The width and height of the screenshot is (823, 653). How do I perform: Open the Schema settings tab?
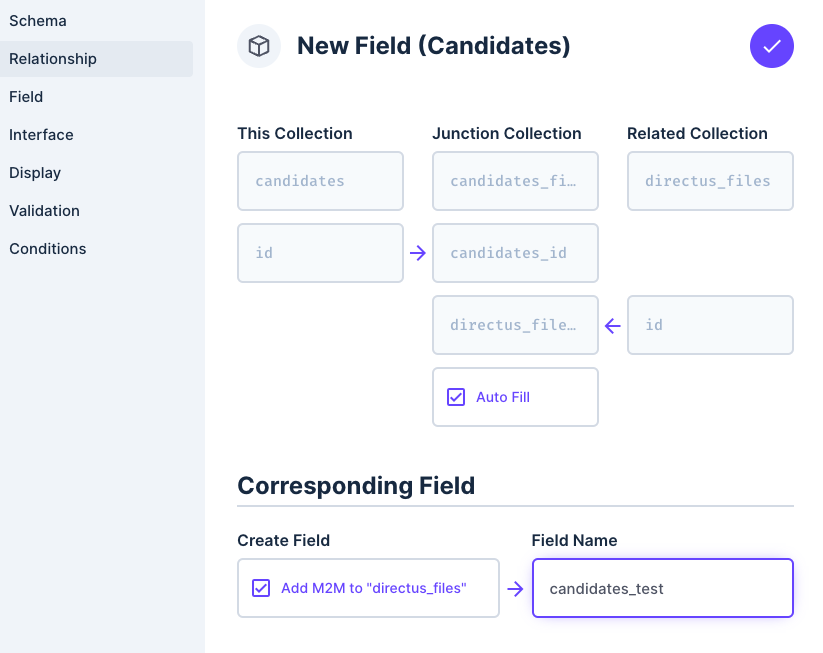37,20
